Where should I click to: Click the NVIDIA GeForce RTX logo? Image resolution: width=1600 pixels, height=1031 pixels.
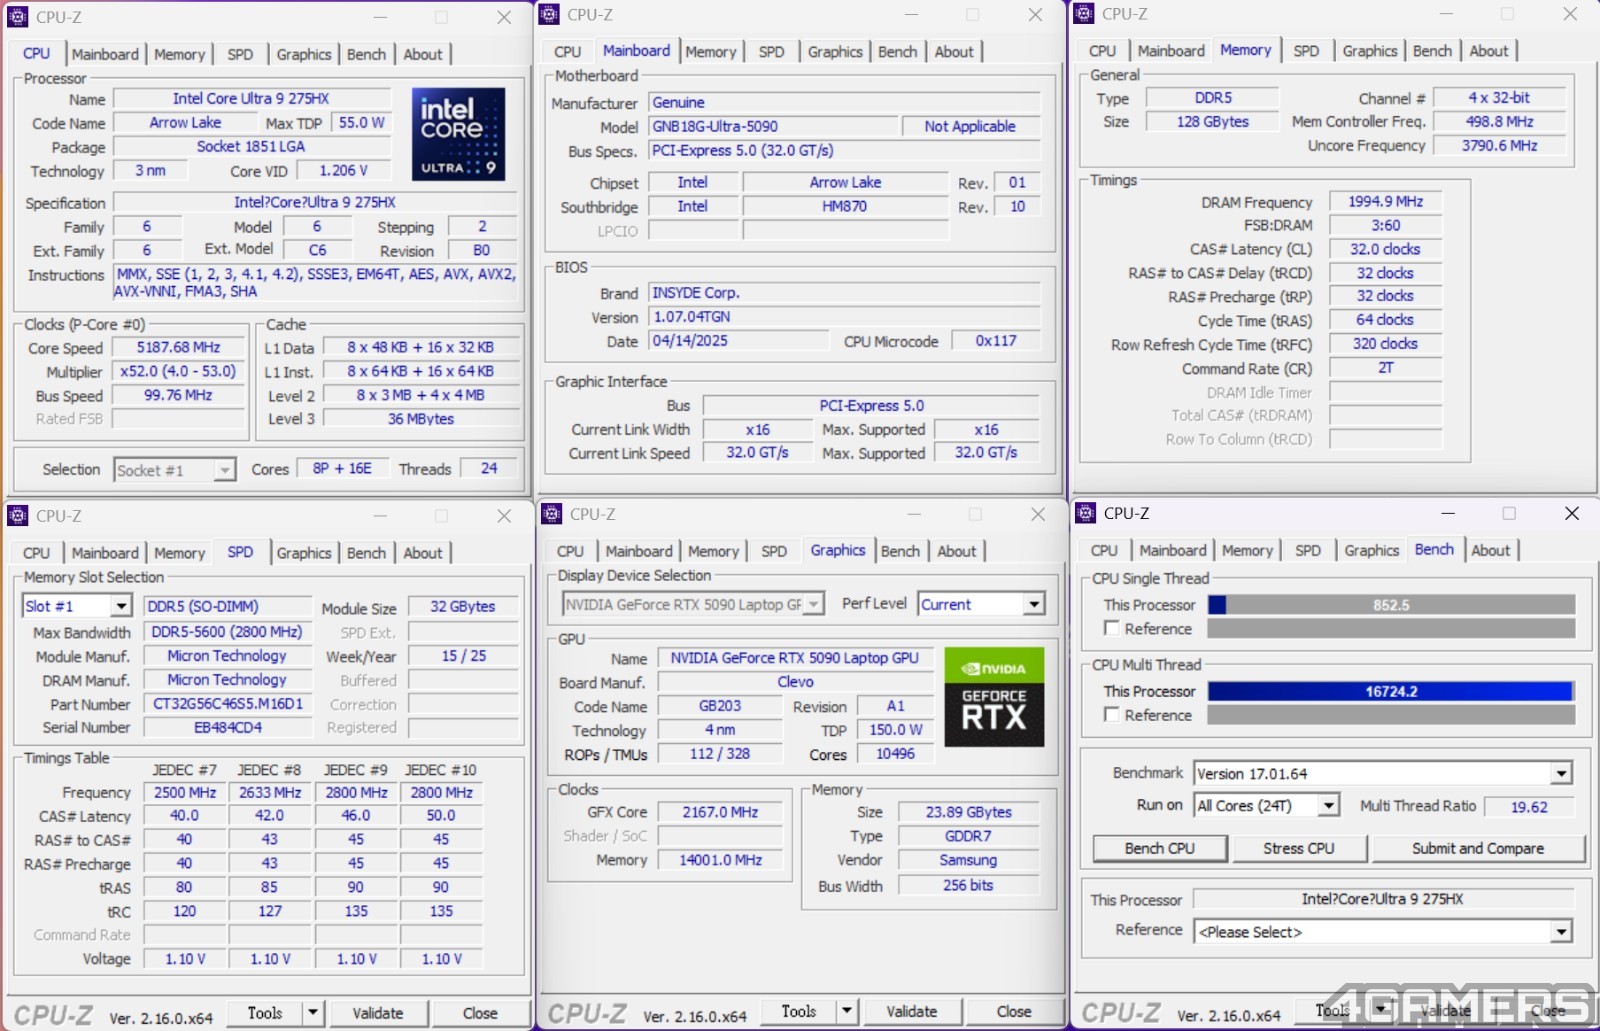[994, 697]
